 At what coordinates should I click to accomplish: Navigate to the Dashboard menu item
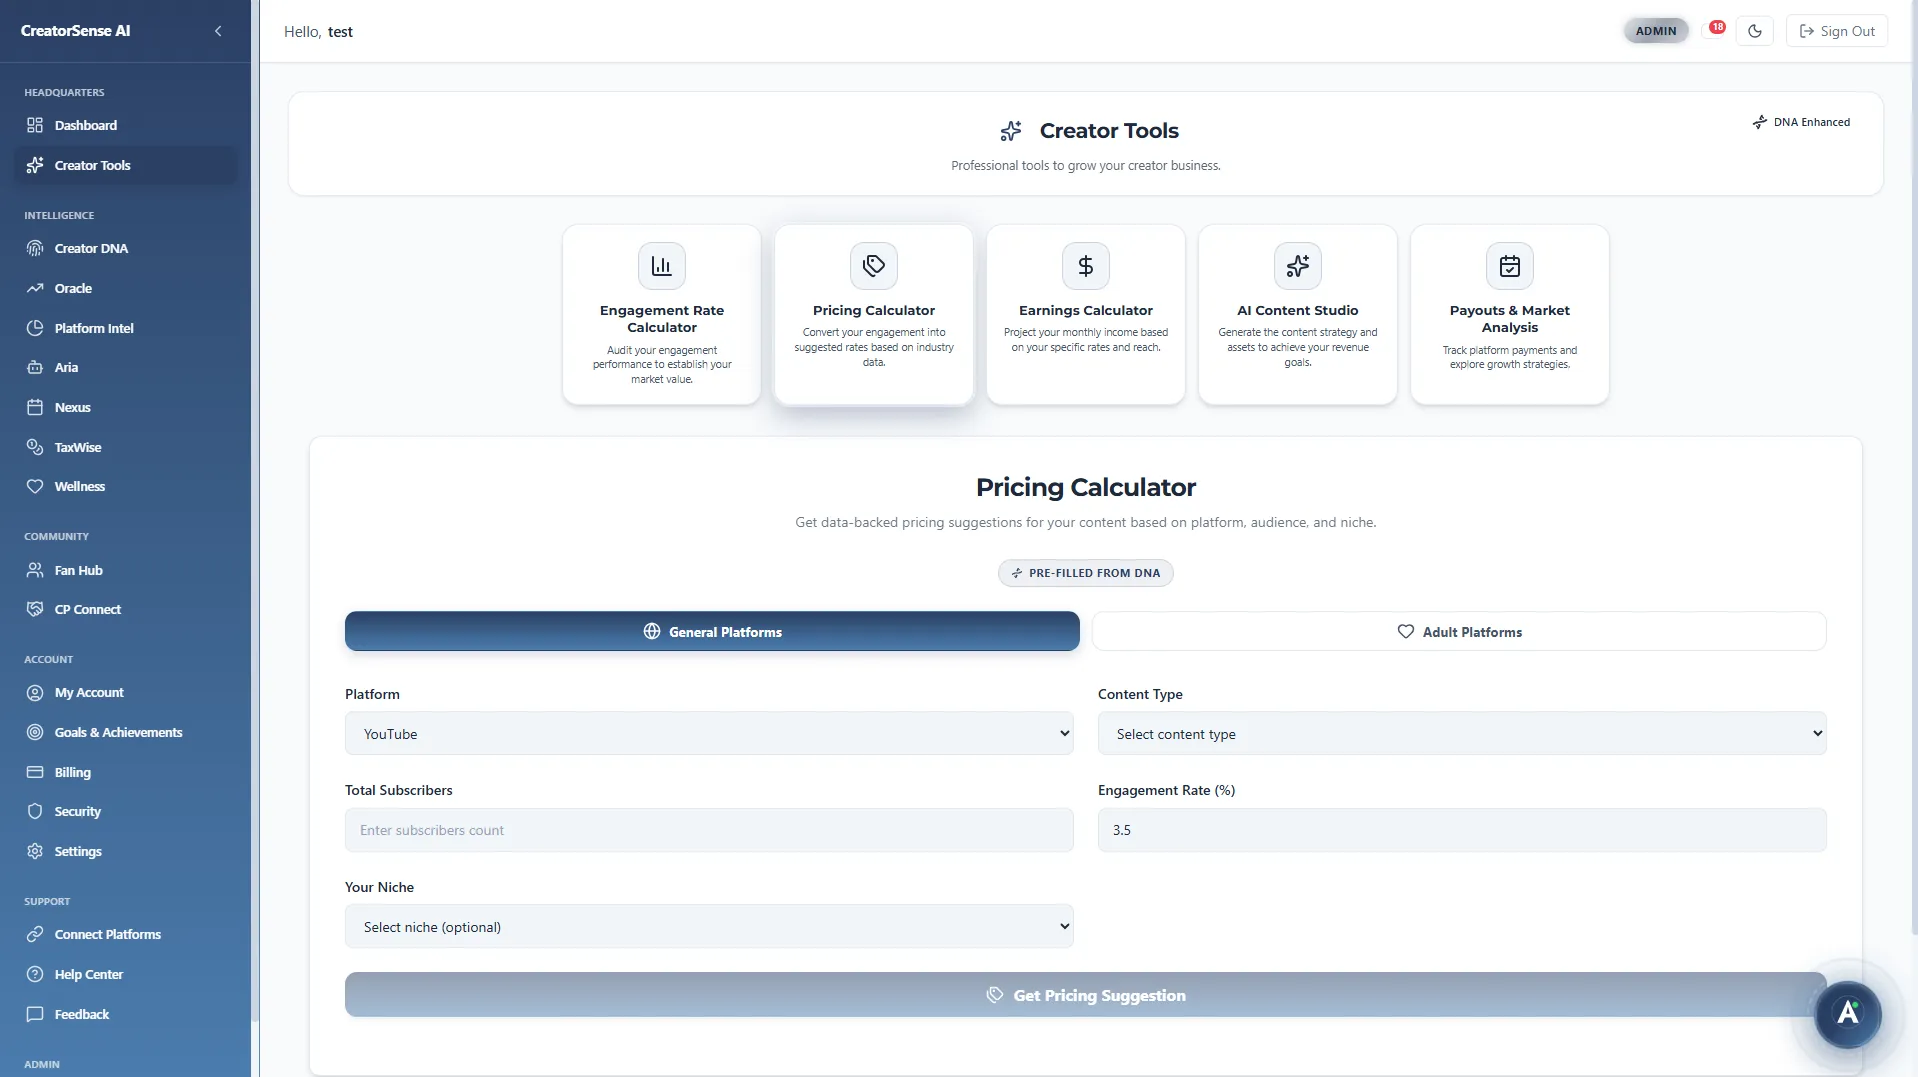pos(85,125)
